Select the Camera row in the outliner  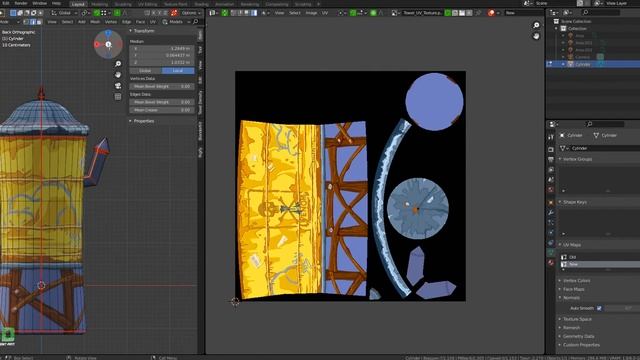pyautogui.click(x=593, y=57)
